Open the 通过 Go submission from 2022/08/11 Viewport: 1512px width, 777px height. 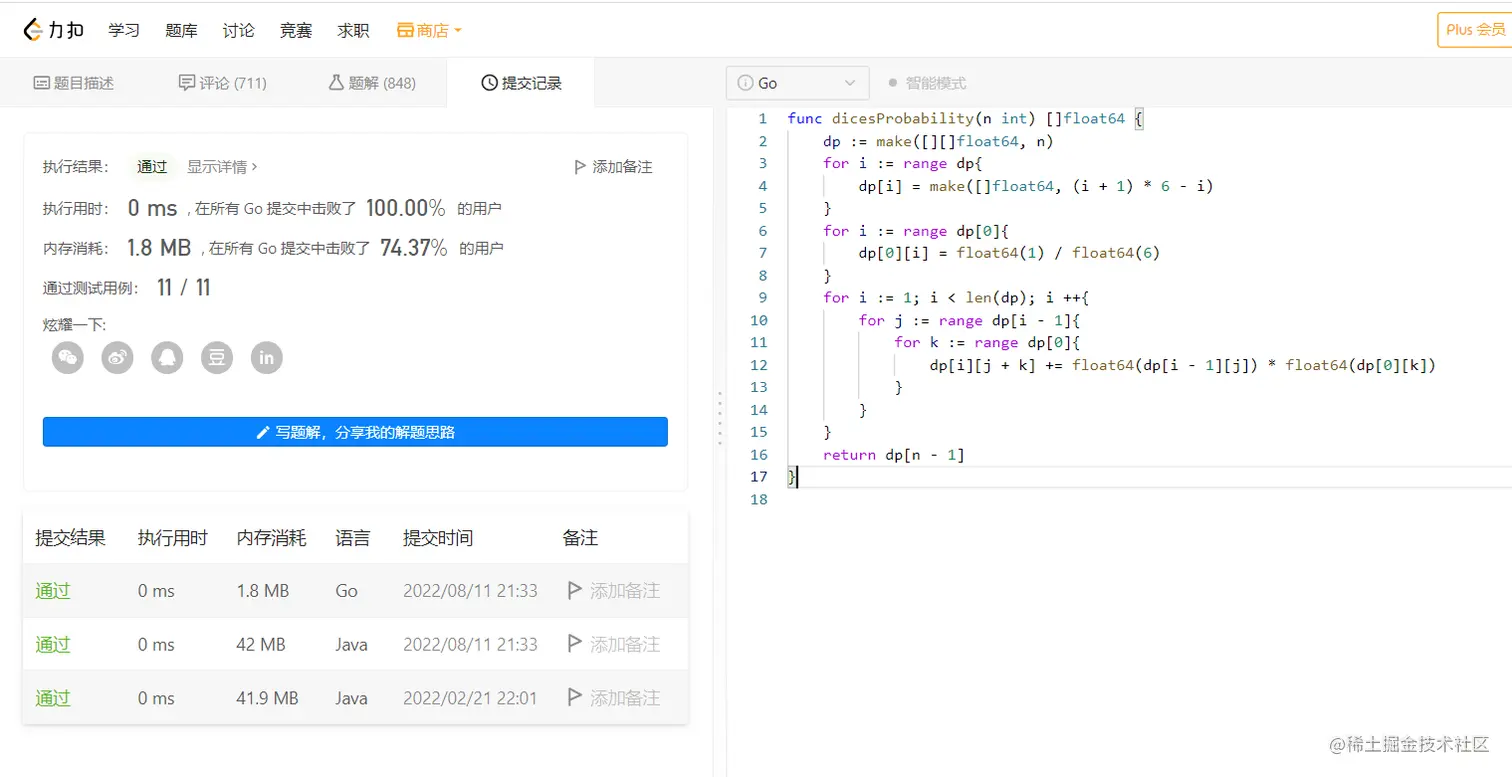(53, 591)
